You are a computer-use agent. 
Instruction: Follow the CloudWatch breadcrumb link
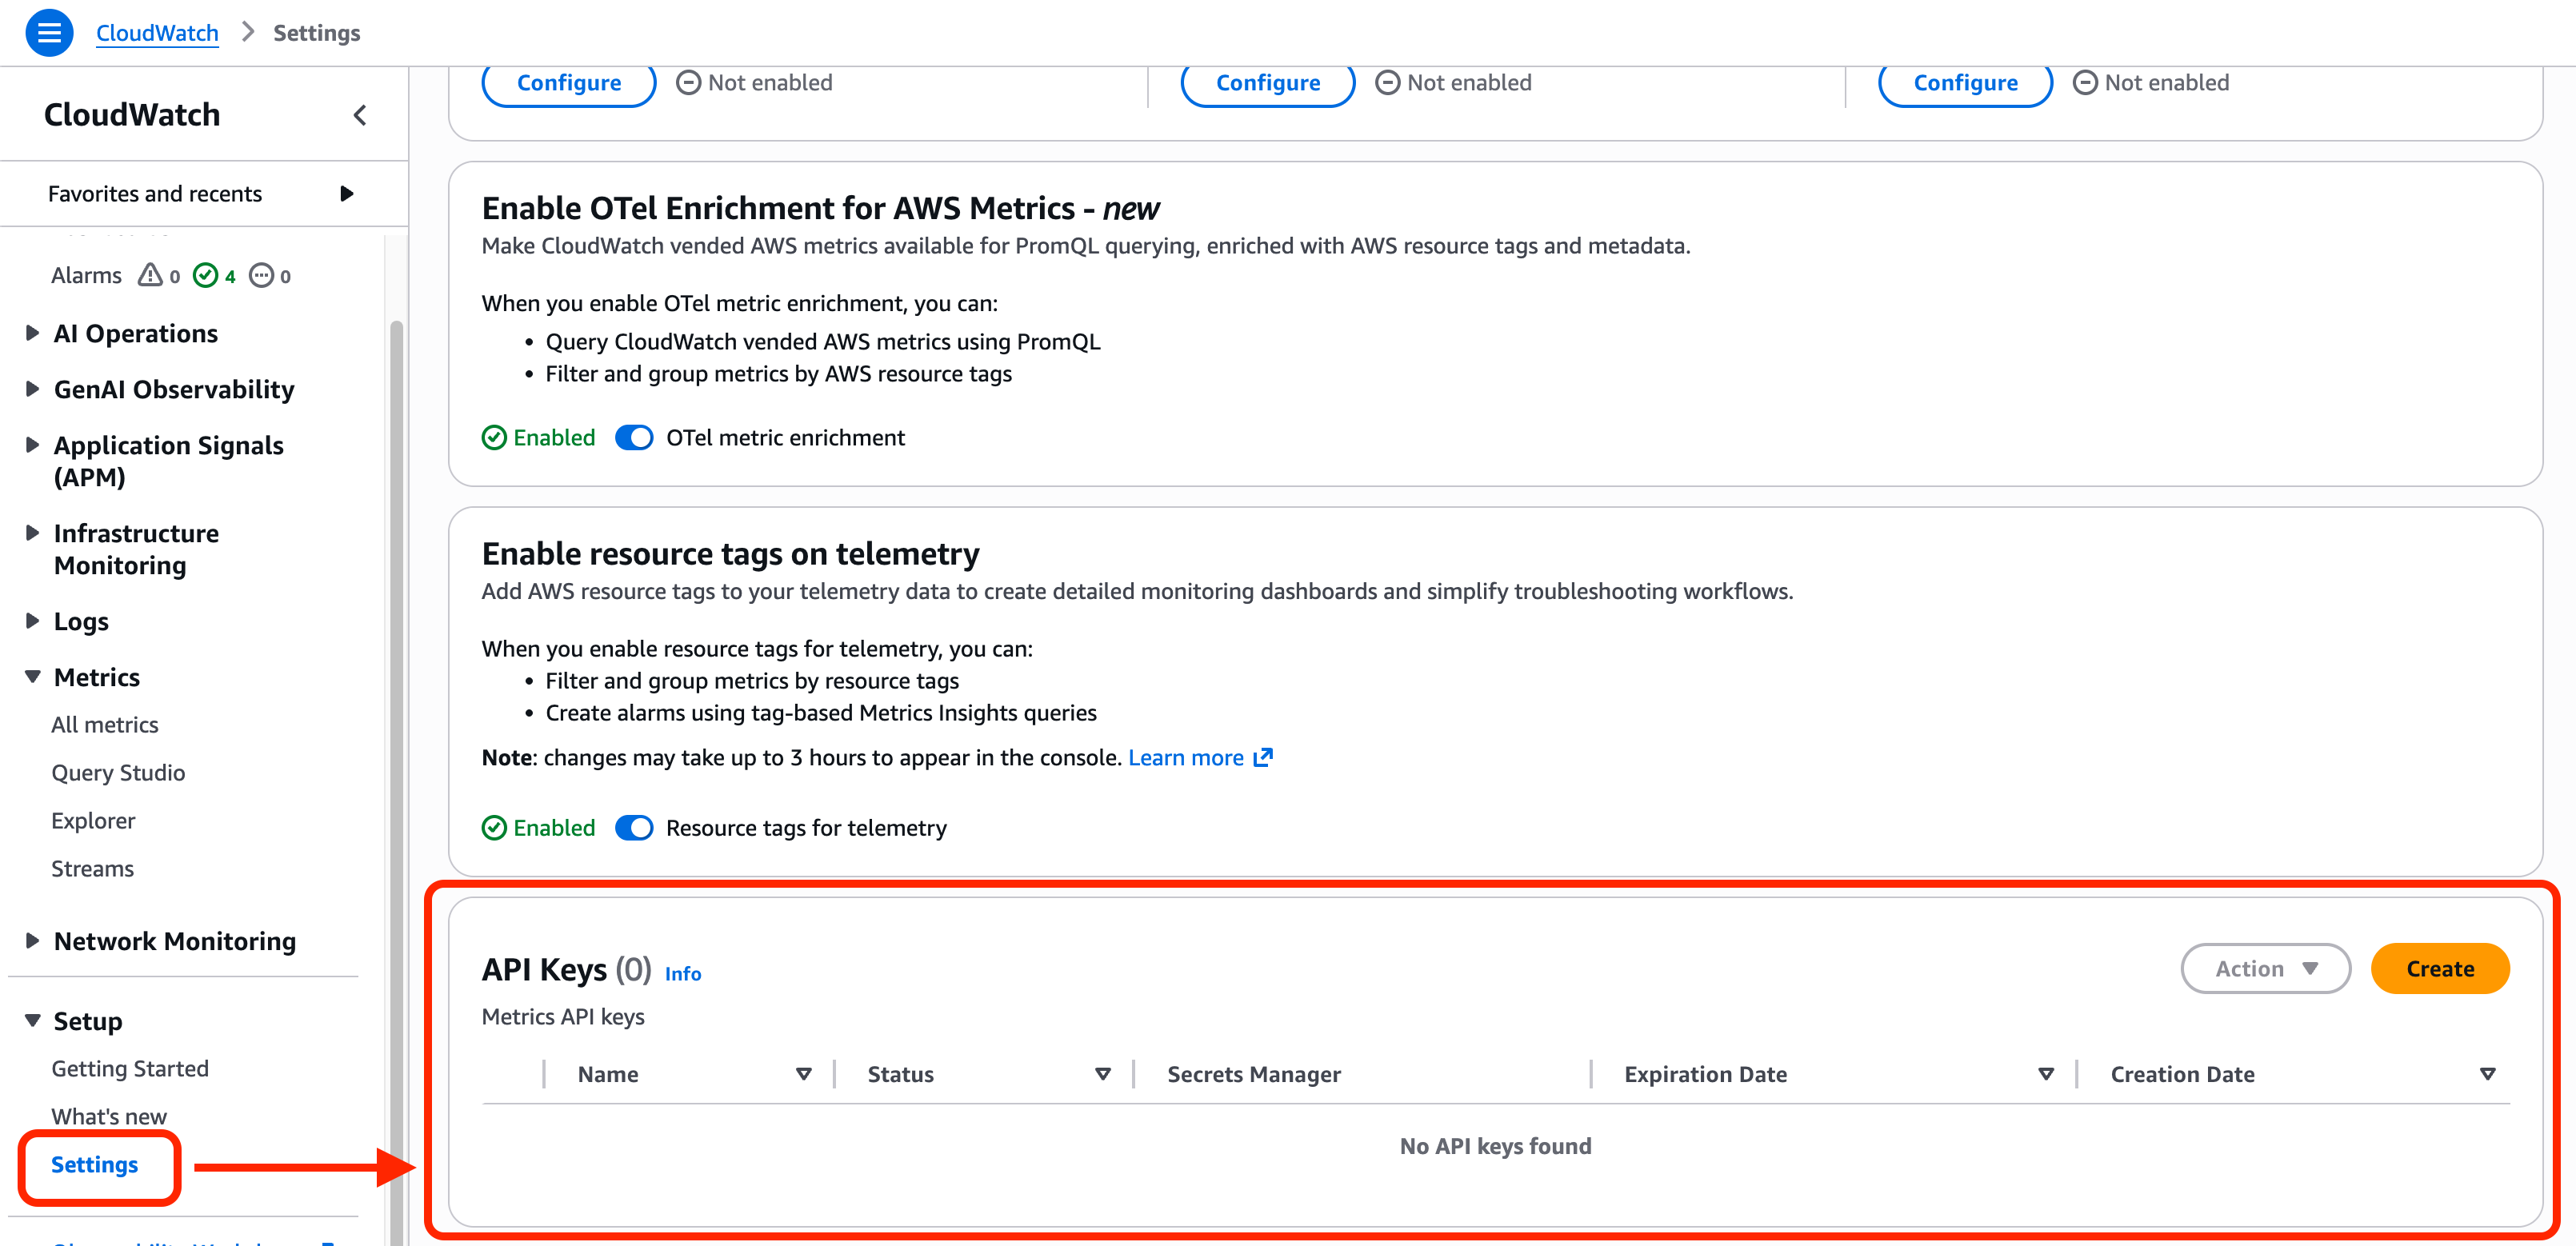click(157, 32)
